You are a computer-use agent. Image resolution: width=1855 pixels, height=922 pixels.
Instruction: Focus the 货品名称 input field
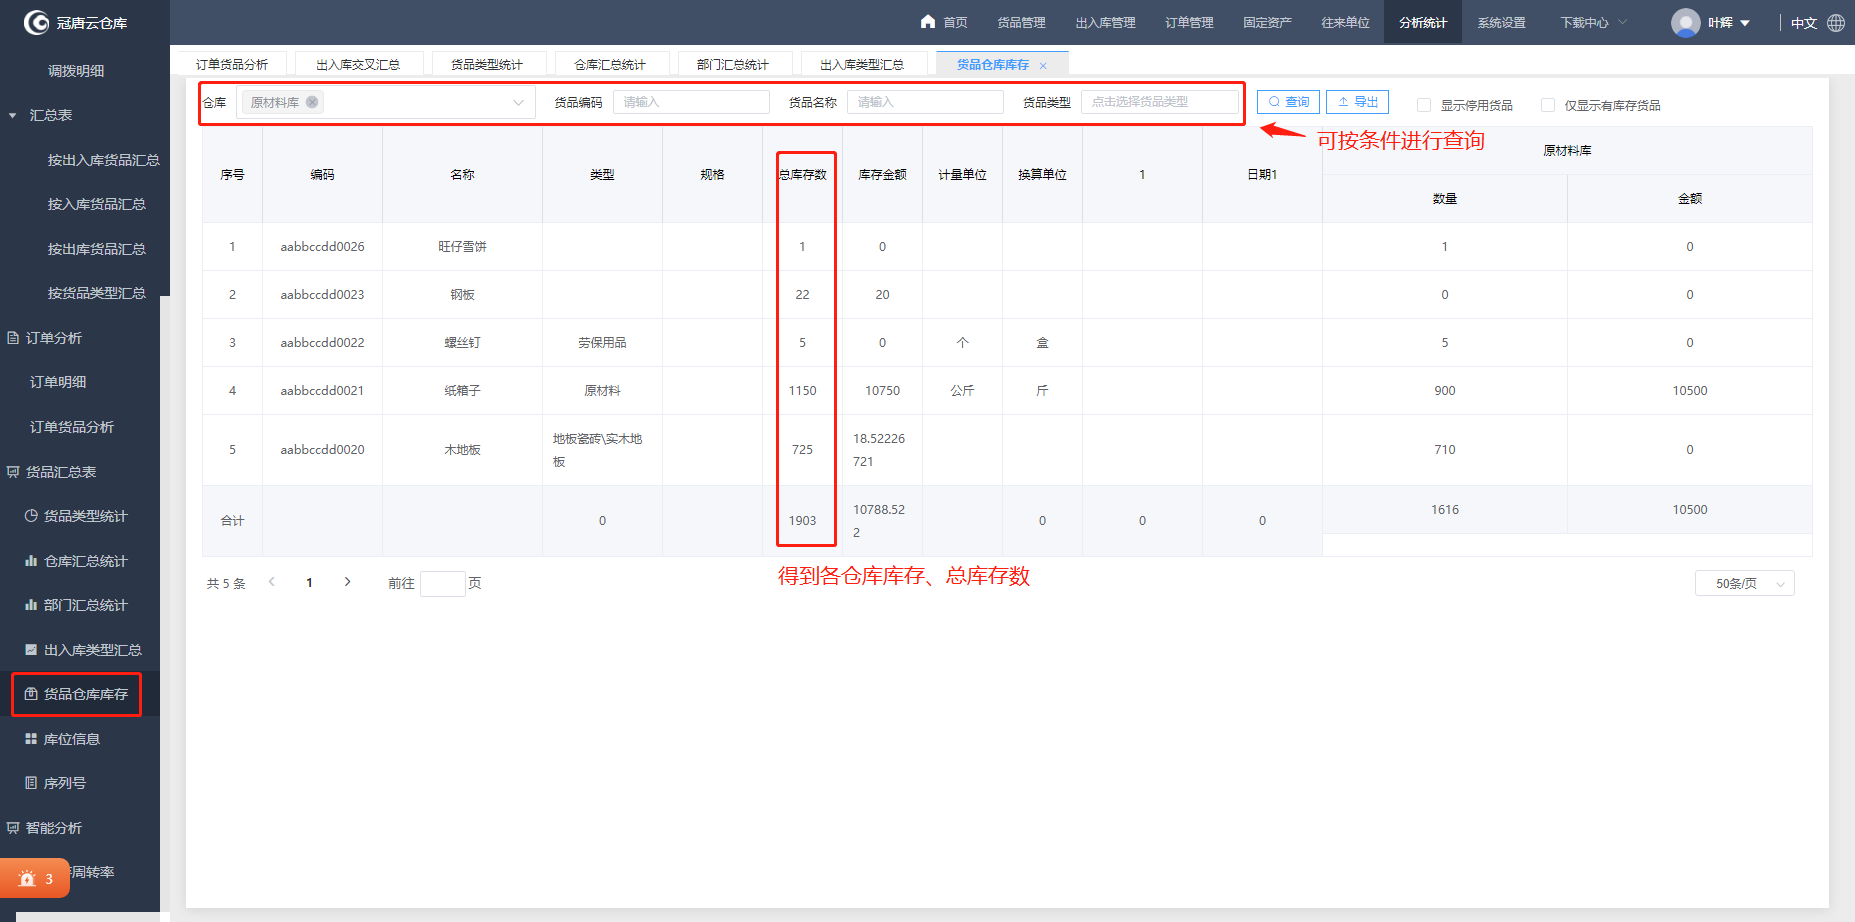pos(925,102)
